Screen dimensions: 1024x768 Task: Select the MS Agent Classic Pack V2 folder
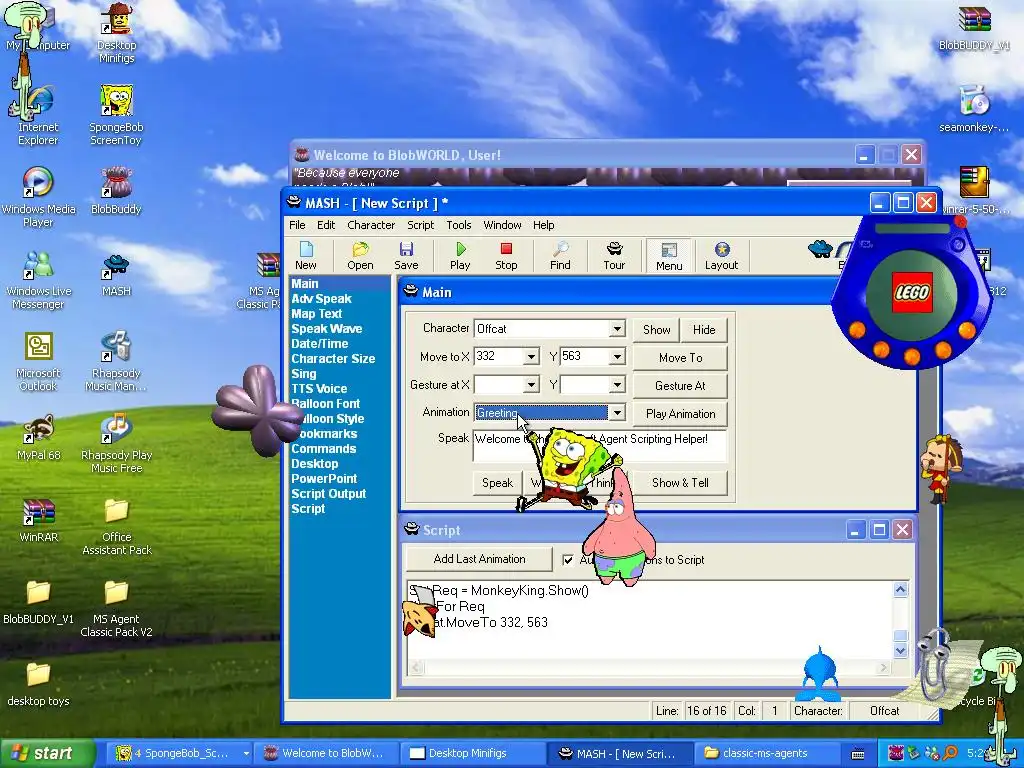(x=116, y=608)
